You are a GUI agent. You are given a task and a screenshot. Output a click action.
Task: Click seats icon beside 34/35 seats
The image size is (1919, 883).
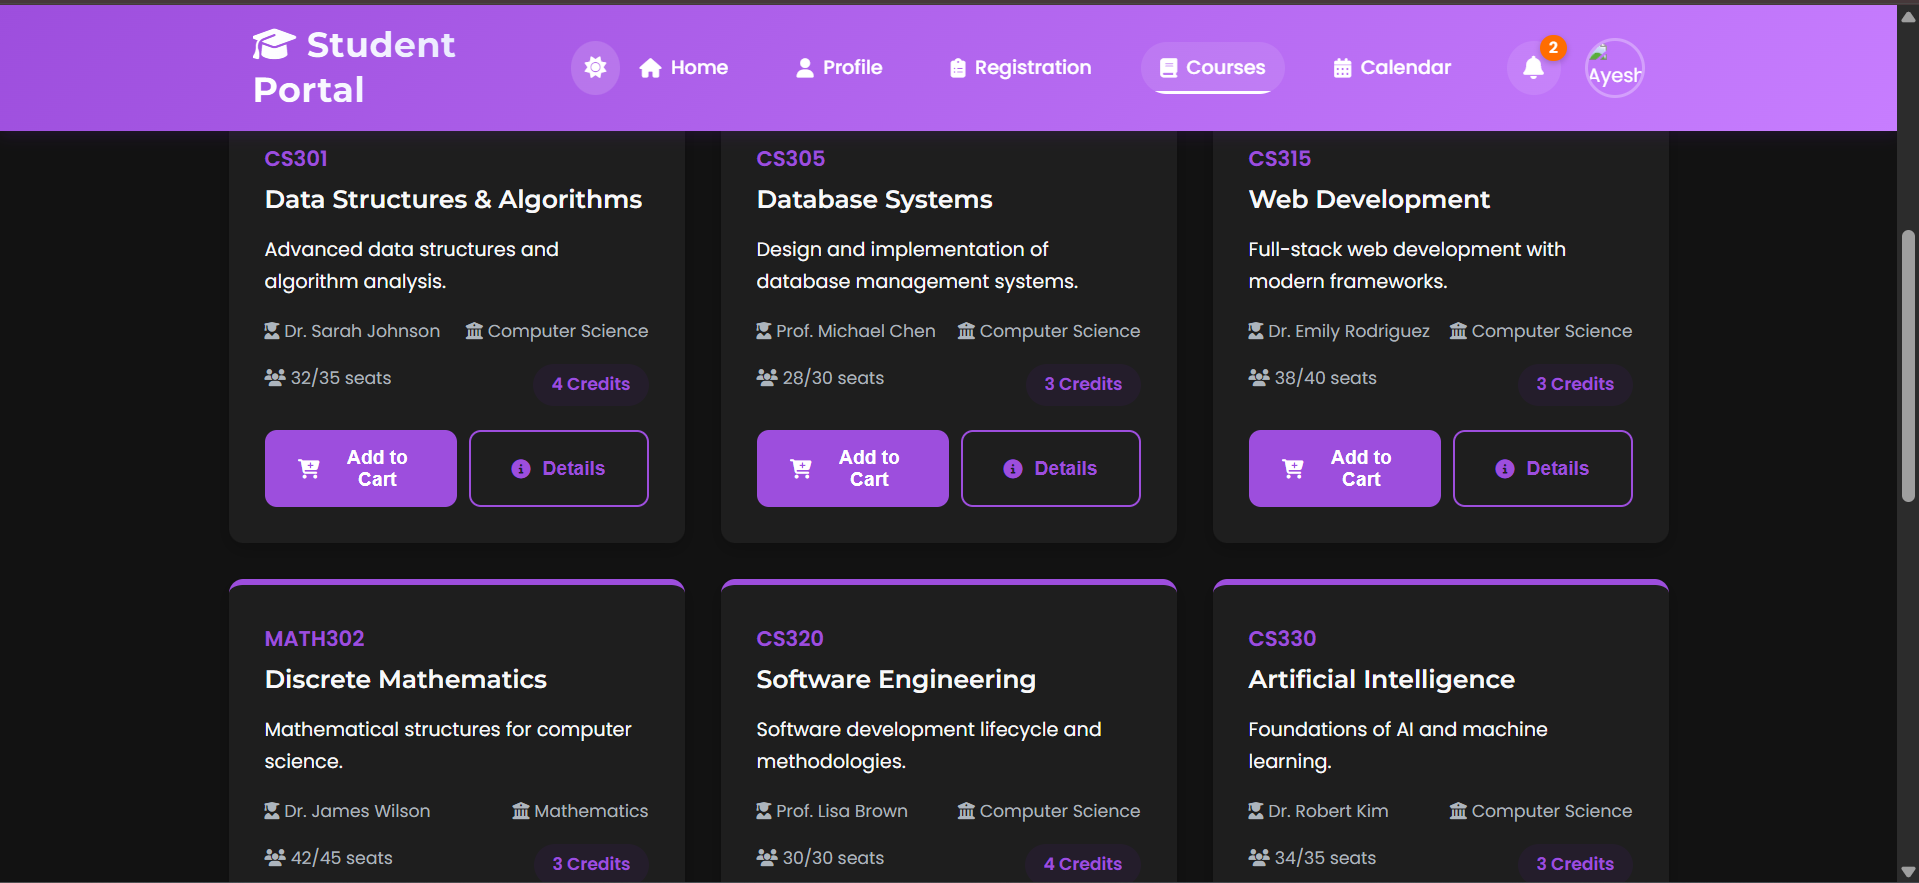coord(1259,857)
